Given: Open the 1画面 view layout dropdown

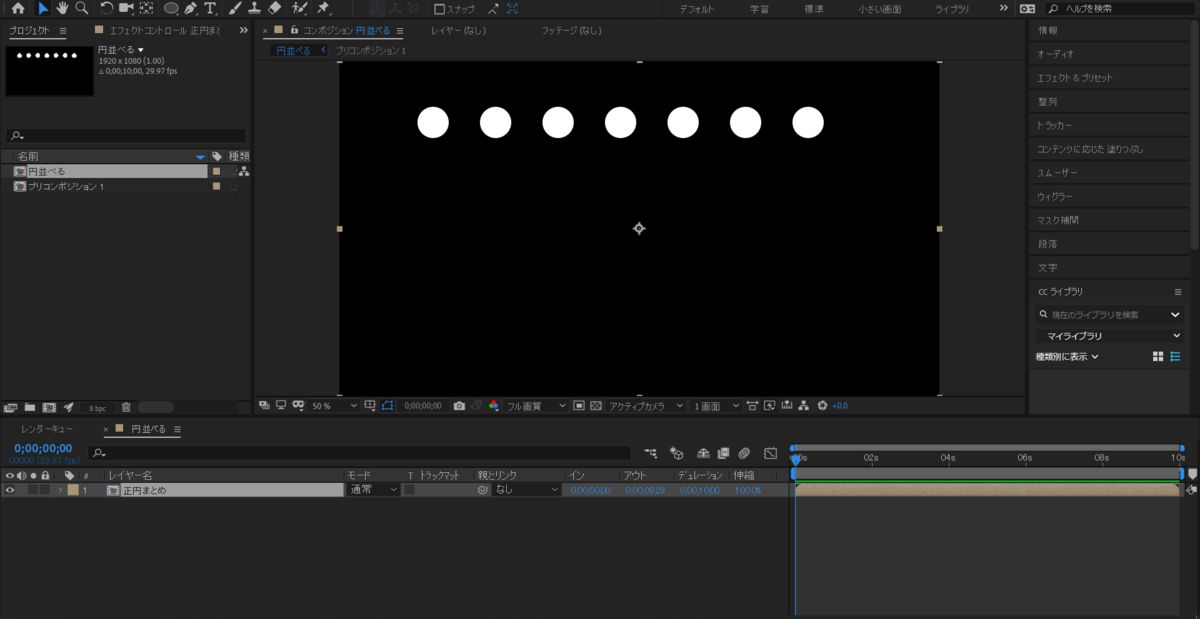Looking at the screenshot, I should [716, 406].
